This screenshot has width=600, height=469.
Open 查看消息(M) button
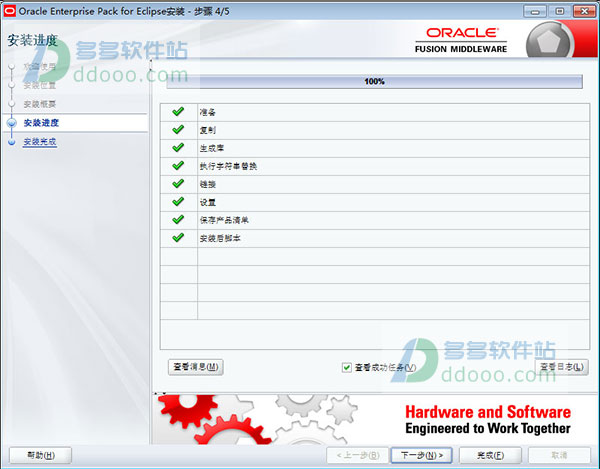(196, 367)
